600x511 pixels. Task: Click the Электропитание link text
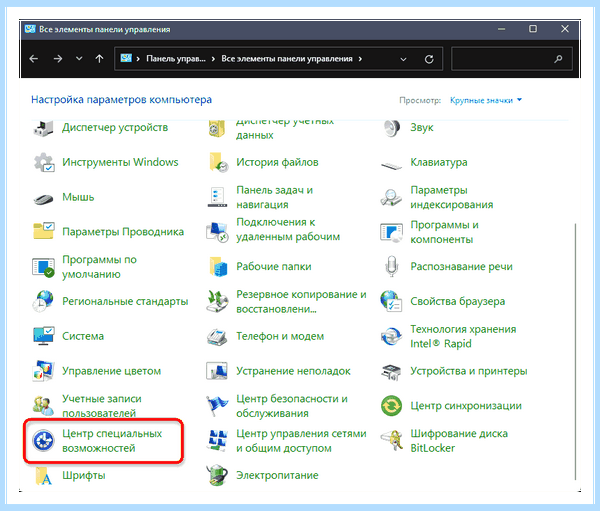277,475
